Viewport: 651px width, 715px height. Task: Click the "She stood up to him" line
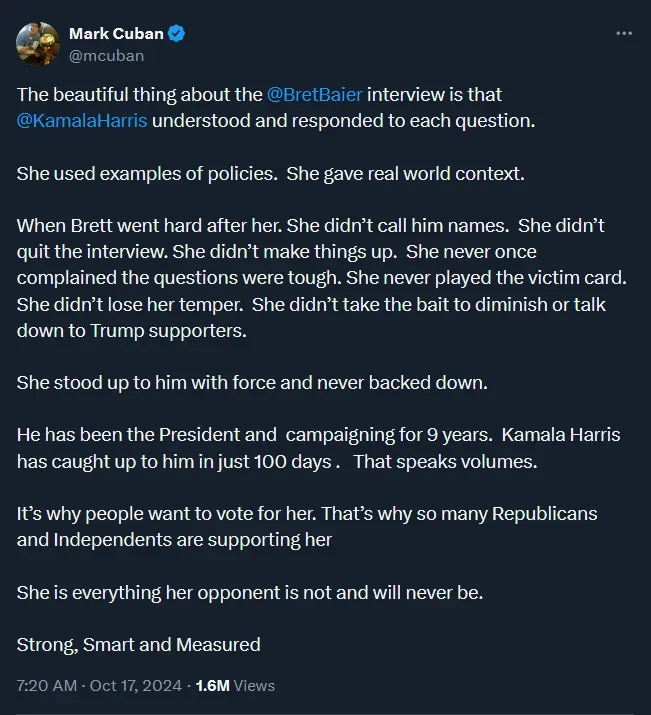click(251, 383)
